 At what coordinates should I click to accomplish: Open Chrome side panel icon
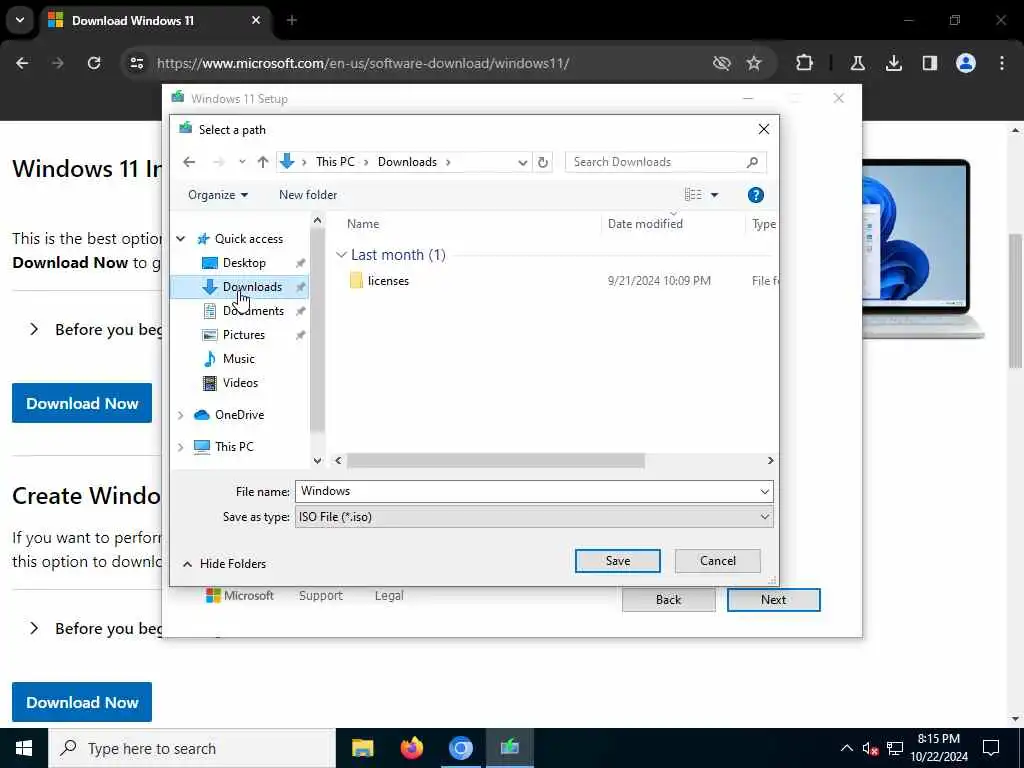[x=929, y=63]
